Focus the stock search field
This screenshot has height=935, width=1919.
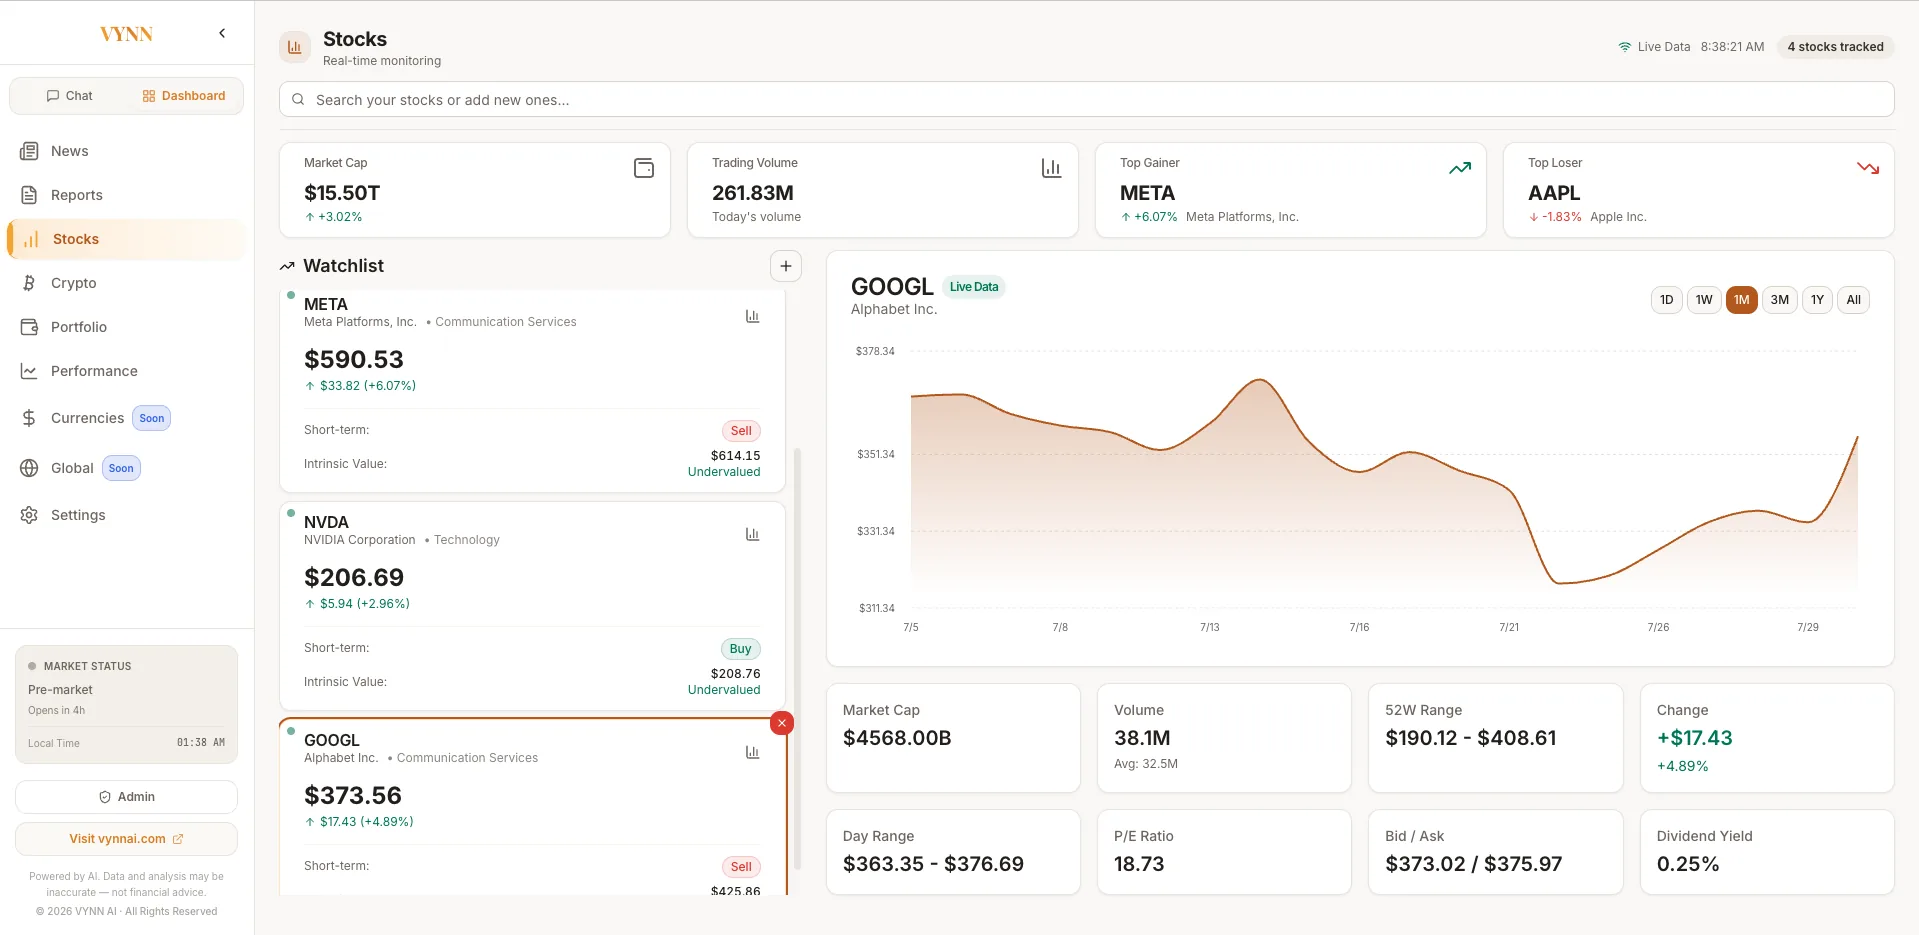click(1086, 99)
